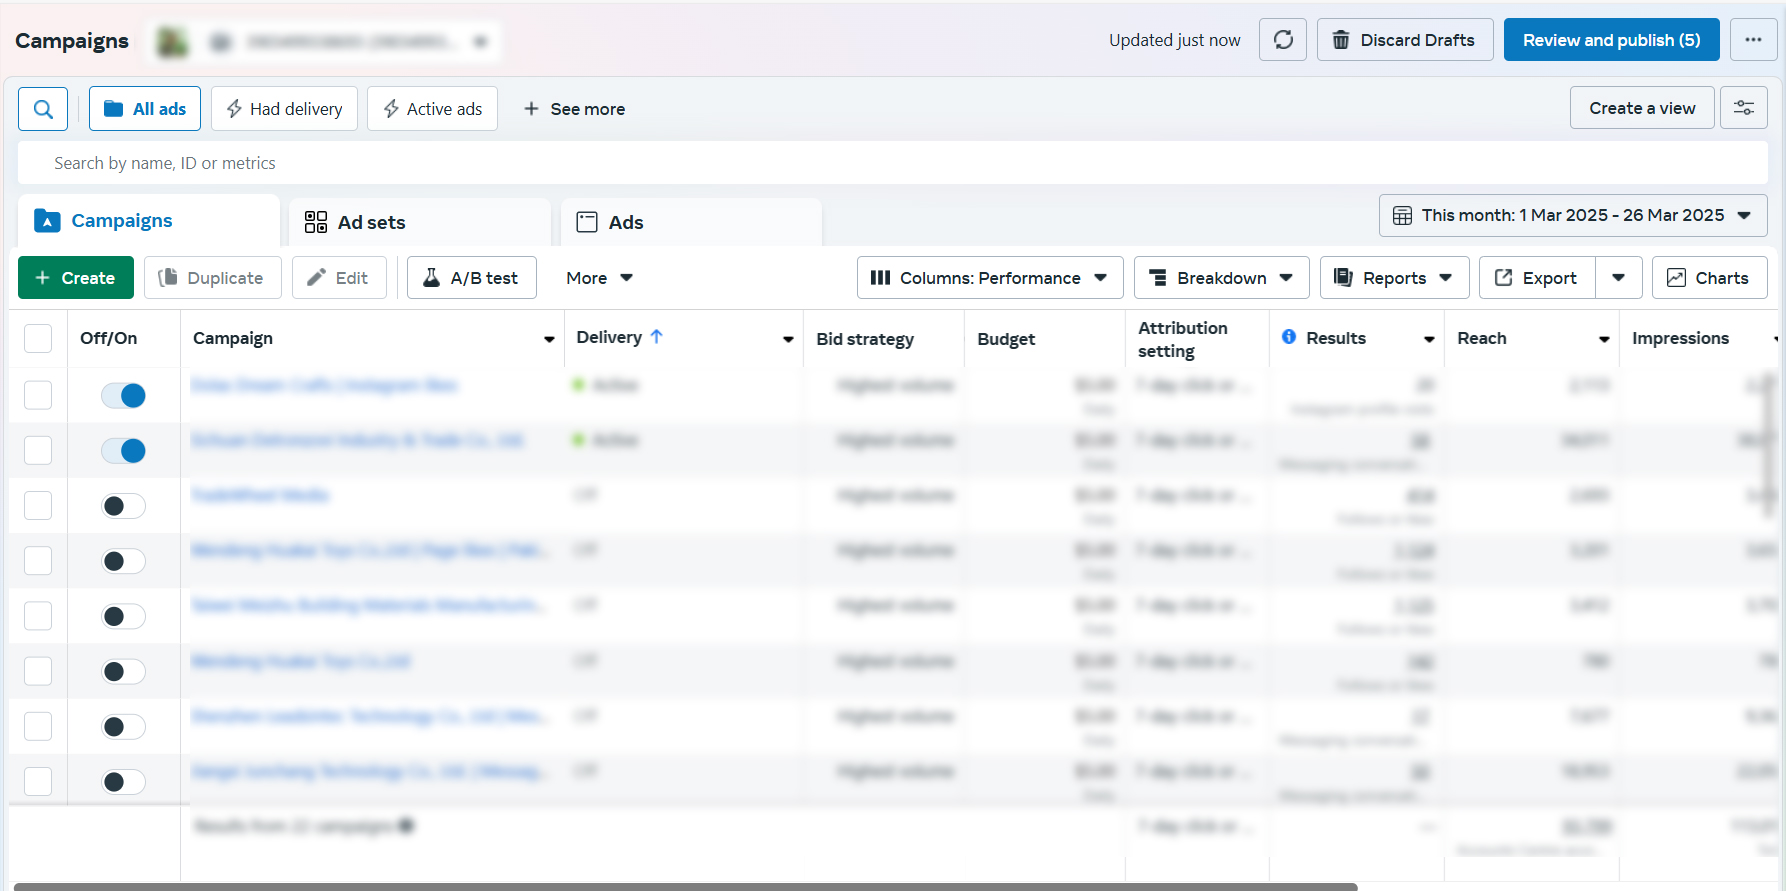The width and height of the screenshot is (1786, 891).
Task: Click the refresh icon beside Updated just now
Action: pos(1283,40)
